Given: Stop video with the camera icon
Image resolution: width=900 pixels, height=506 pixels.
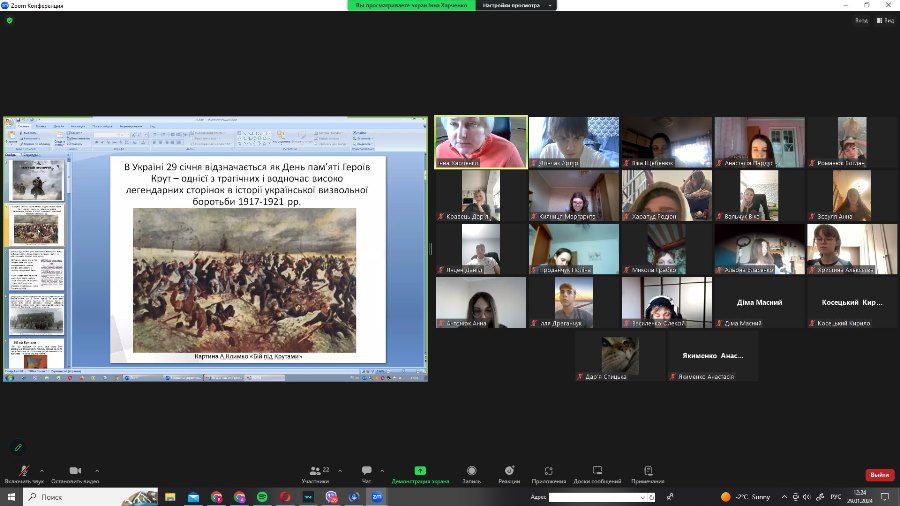Looking at the screenshot, I should [75, 470].
